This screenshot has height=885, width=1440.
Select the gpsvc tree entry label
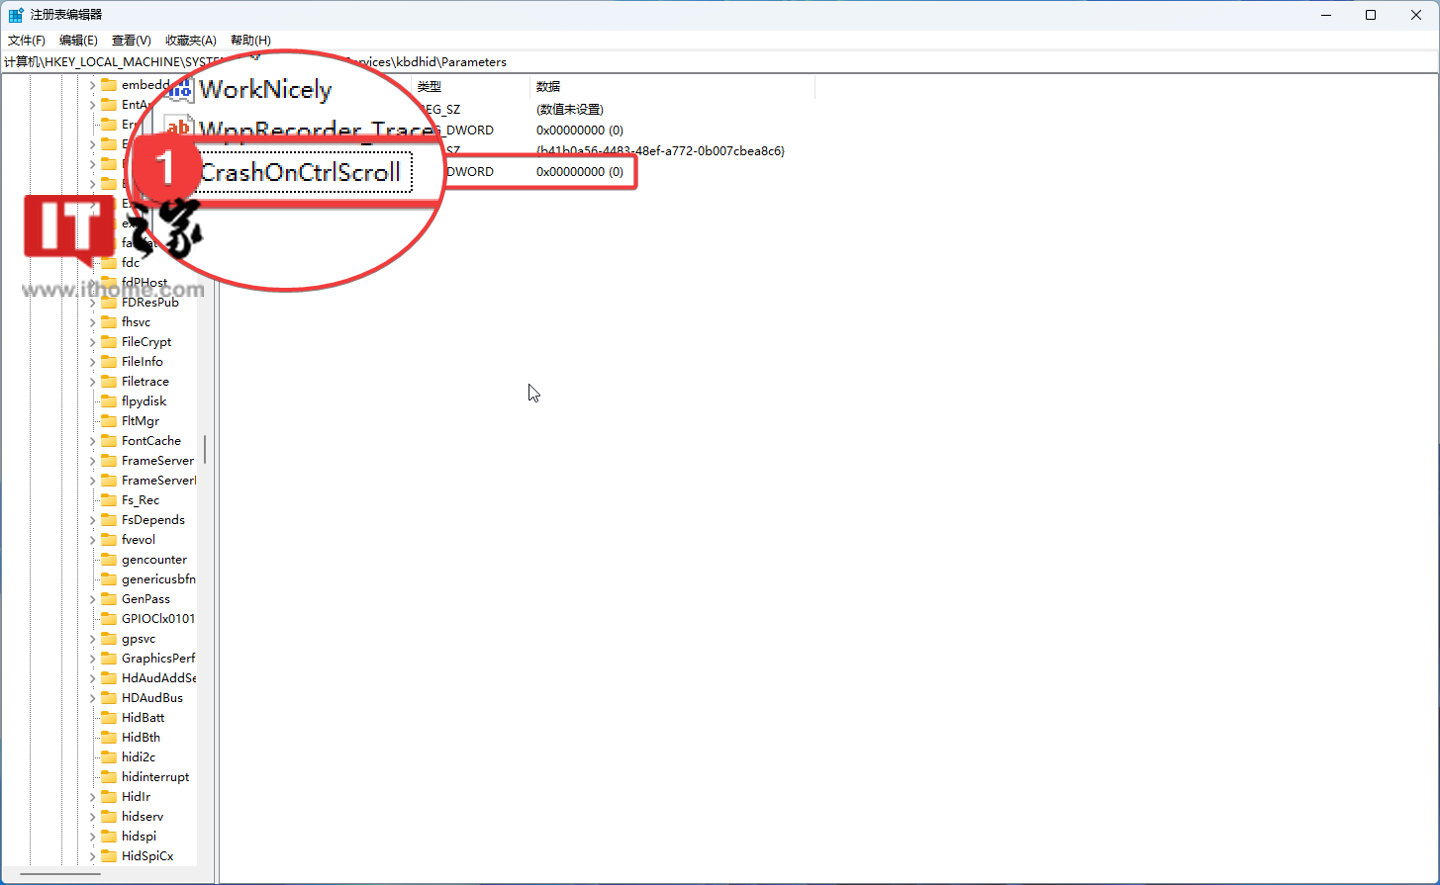(138, 639)
